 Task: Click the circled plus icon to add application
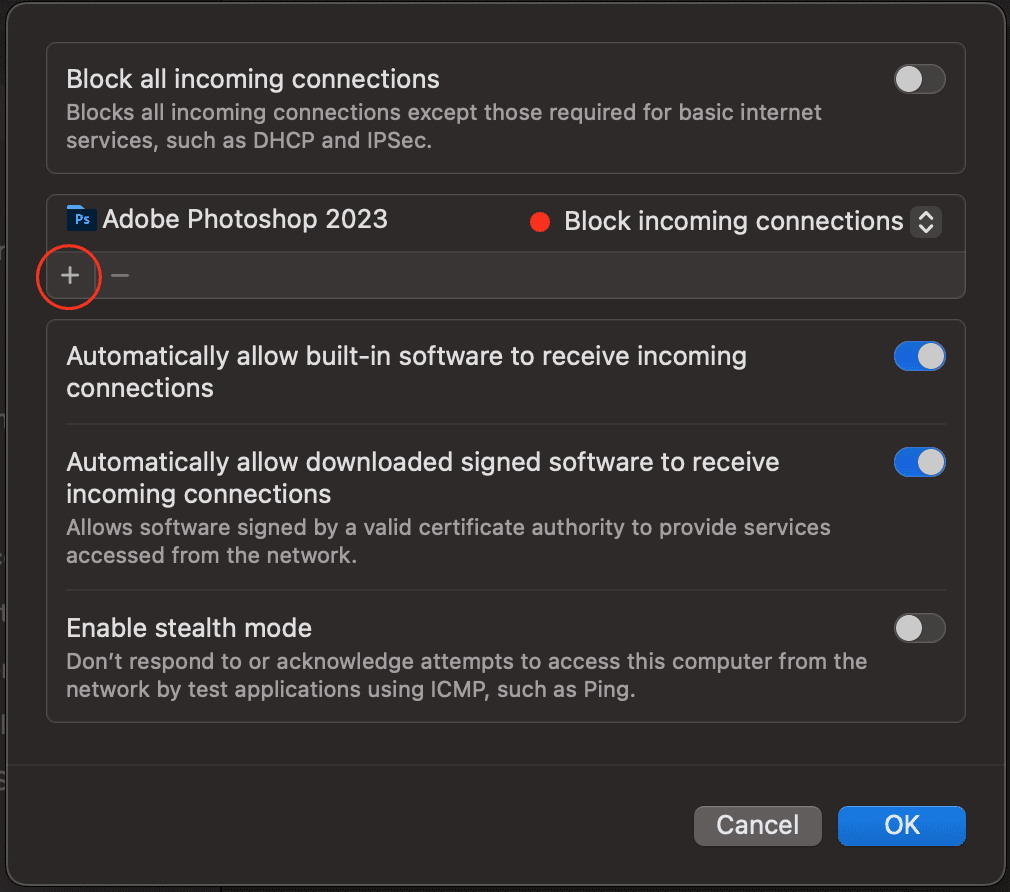click(68, 276)
